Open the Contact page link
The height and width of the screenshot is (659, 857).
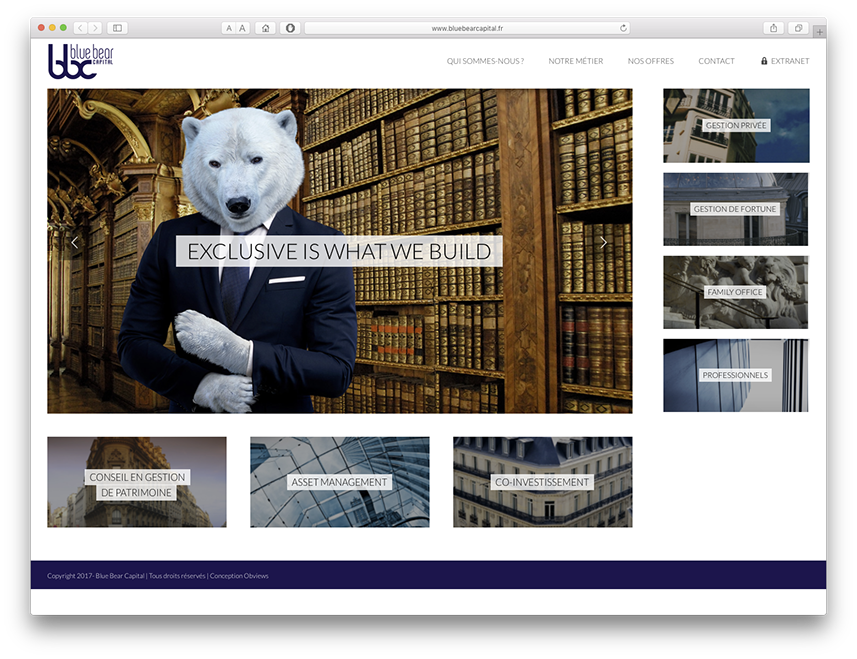point(716,61)
